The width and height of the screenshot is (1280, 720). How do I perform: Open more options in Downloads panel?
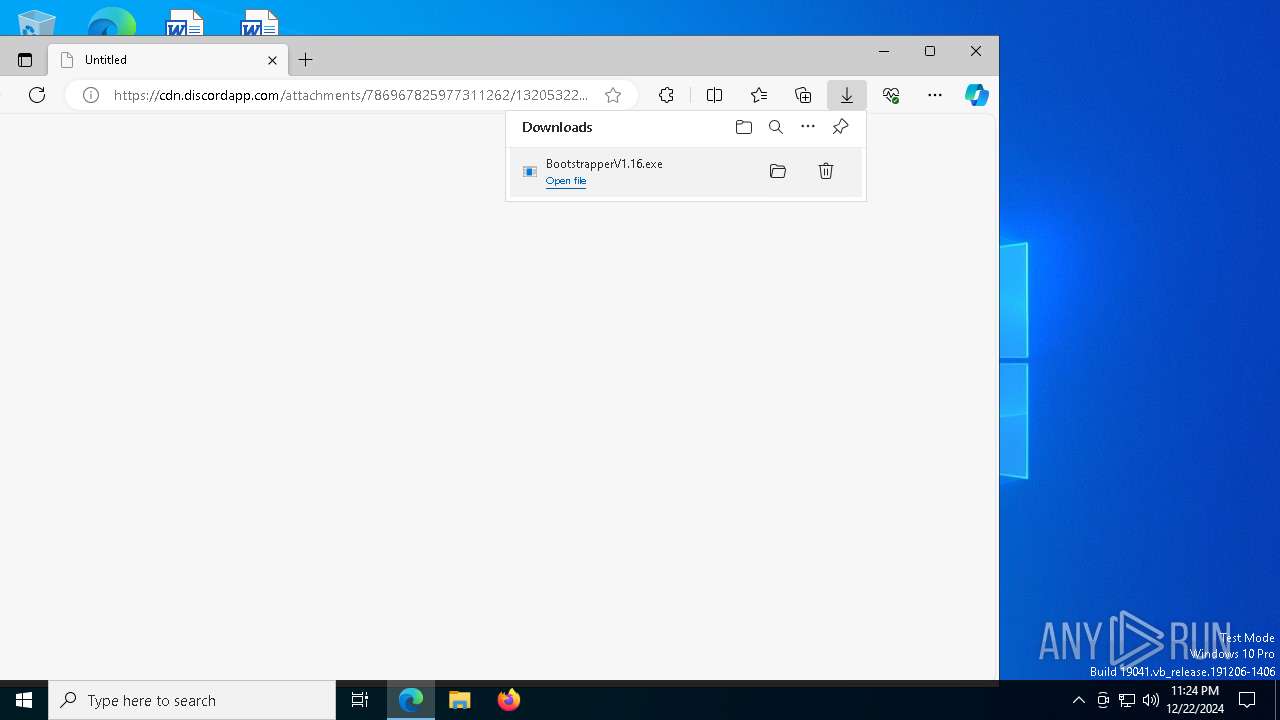tap(808, 127)
